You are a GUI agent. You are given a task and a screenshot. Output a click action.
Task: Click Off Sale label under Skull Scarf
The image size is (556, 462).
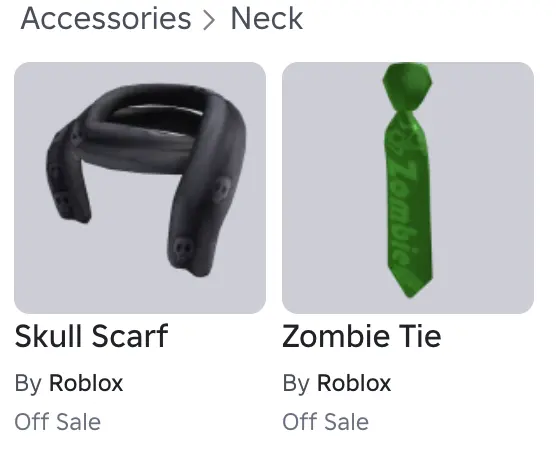coord(58,422)
